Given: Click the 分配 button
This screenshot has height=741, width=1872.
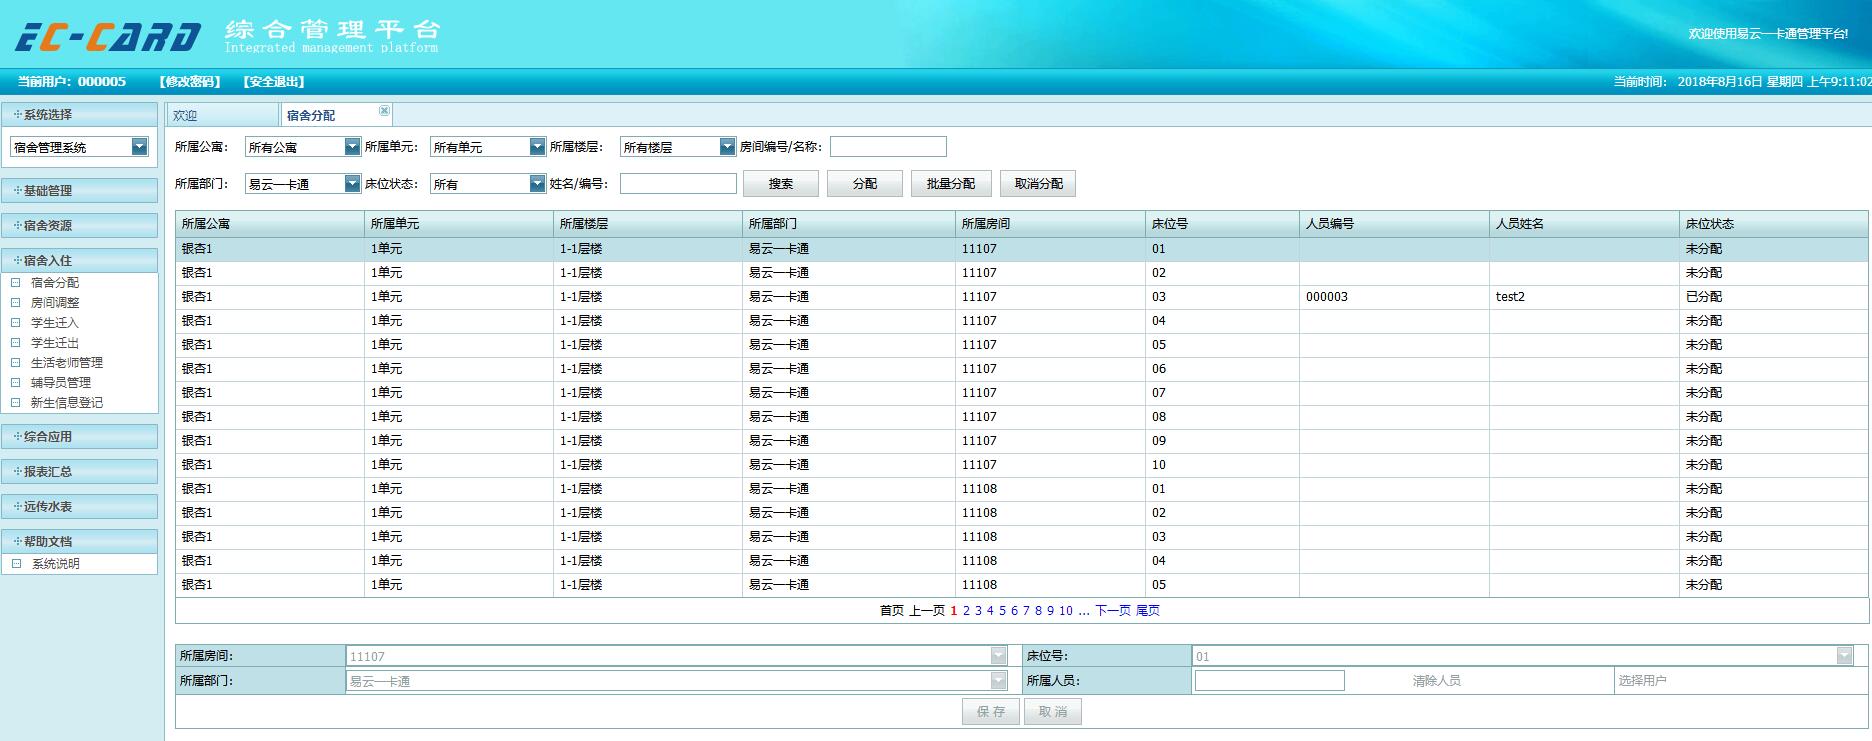Looking at the screenshot, I should pyautogui.click(x=865, y=184).
